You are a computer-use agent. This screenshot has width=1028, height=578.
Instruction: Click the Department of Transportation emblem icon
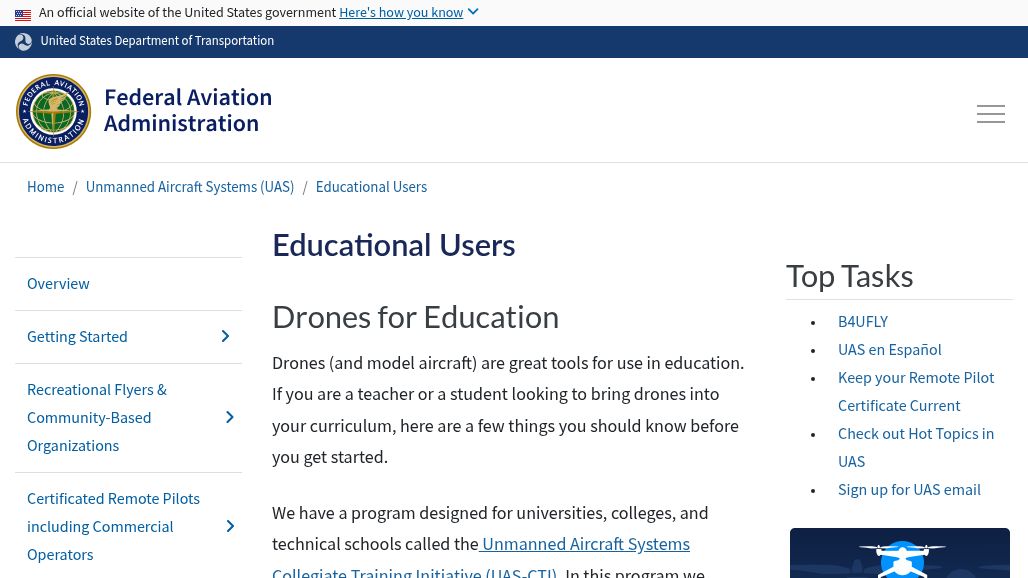coord(24,42)
